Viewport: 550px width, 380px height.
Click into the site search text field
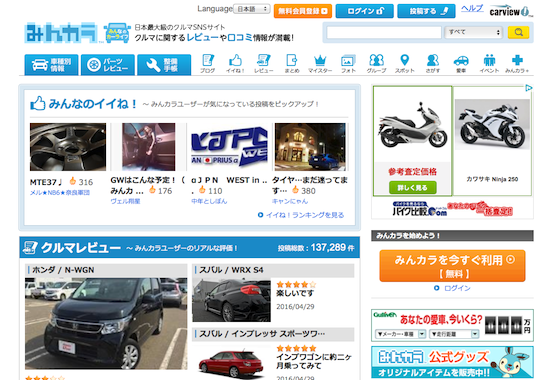pos(384,32)
